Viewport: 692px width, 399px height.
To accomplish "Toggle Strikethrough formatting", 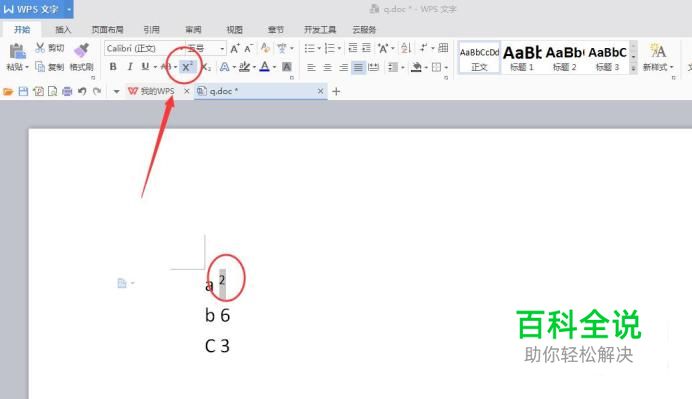I will pyautogui.click(x=166, y=67).
